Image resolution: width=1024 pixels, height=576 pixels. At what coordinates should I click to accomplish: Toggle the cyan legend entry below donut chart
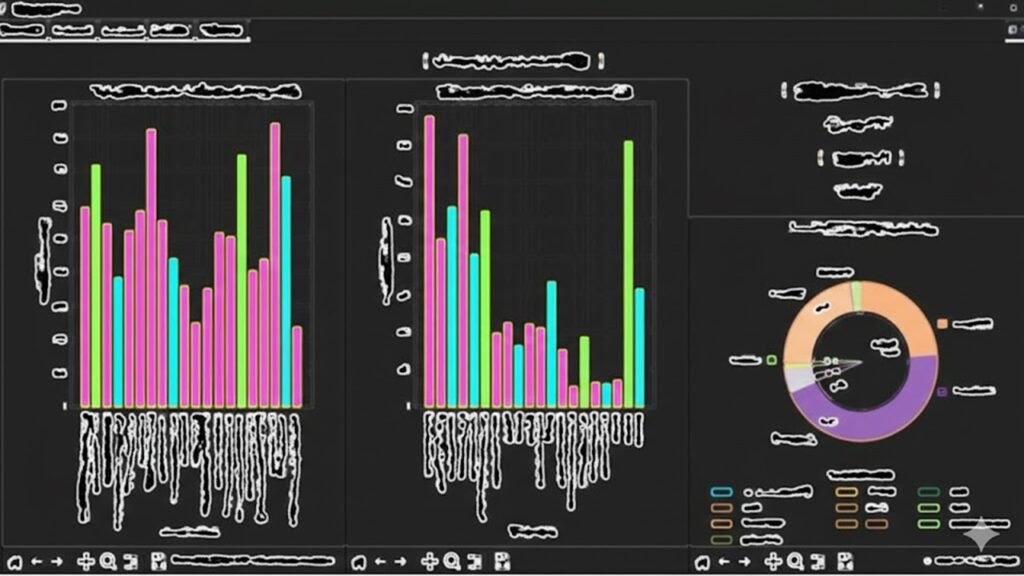coord(722,492)
